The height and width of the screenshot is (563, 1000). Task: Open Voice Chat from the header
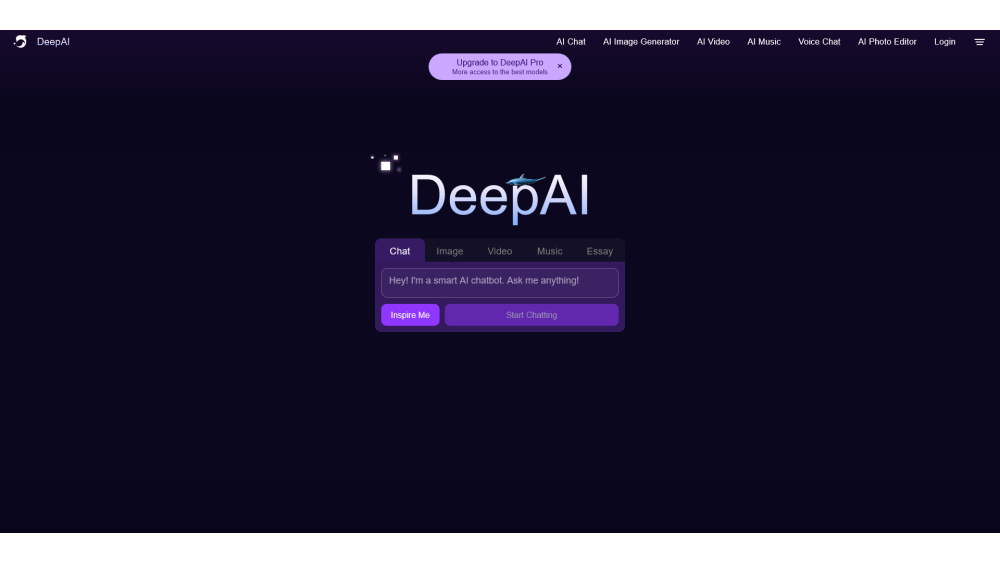(x=819, y=41)
